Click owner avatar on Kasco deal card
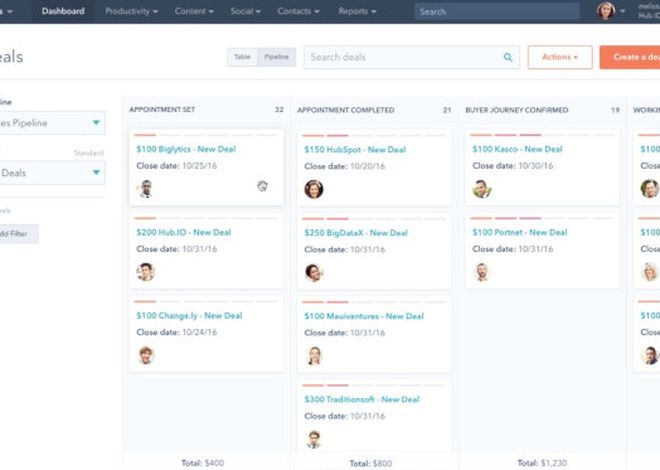The image size is (660, 470). [x=482, y=189]
